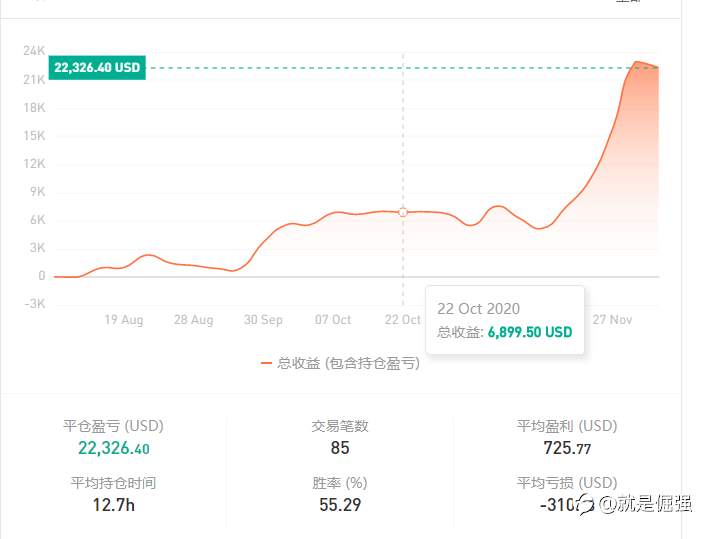The image size is (701, 539).
Task: Click the 22 Oct axis label
Action: click(x=402, y=320)
